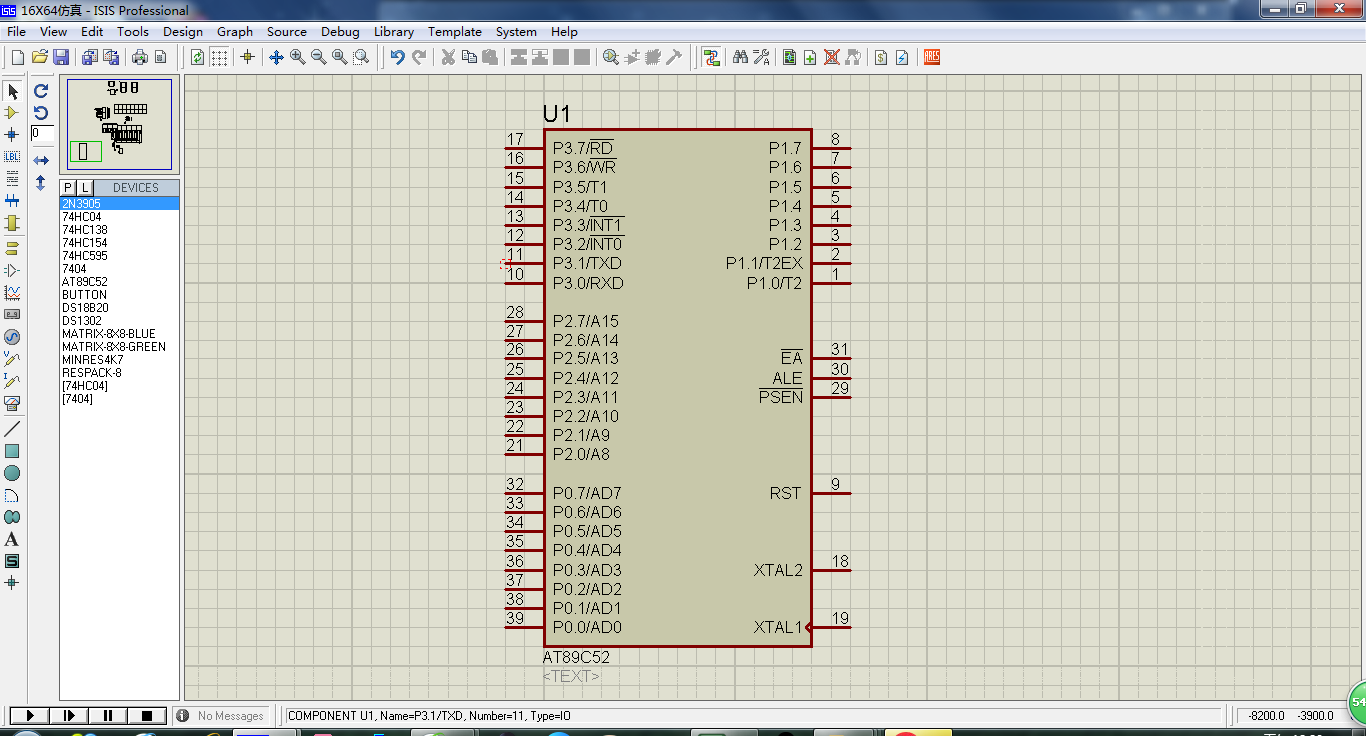Rotate the part anti-clockwise

[x=41, y=112]
